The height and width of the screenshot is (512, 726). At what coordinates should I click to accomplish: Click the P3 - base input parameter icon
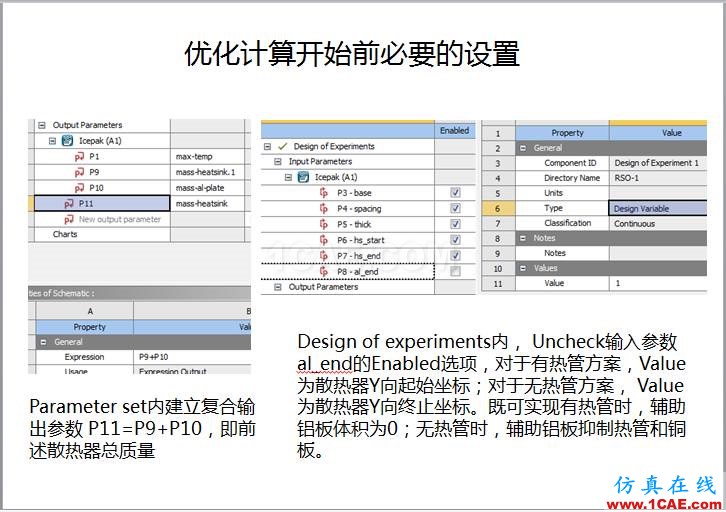(x=324, y=193)
